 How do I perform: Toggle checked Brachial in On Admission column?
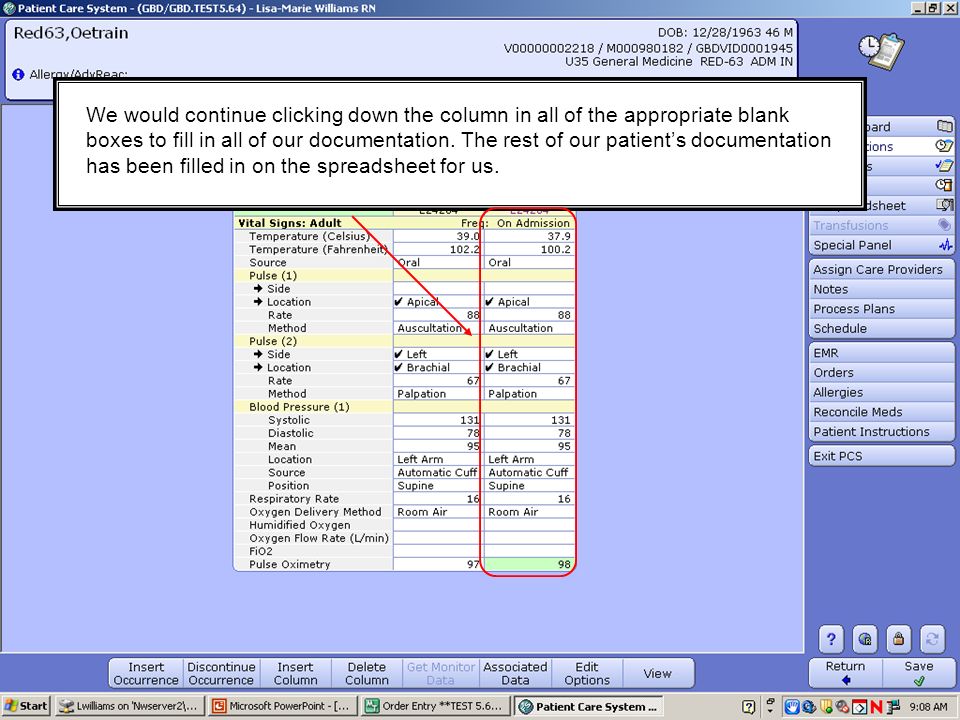point(529,367)
